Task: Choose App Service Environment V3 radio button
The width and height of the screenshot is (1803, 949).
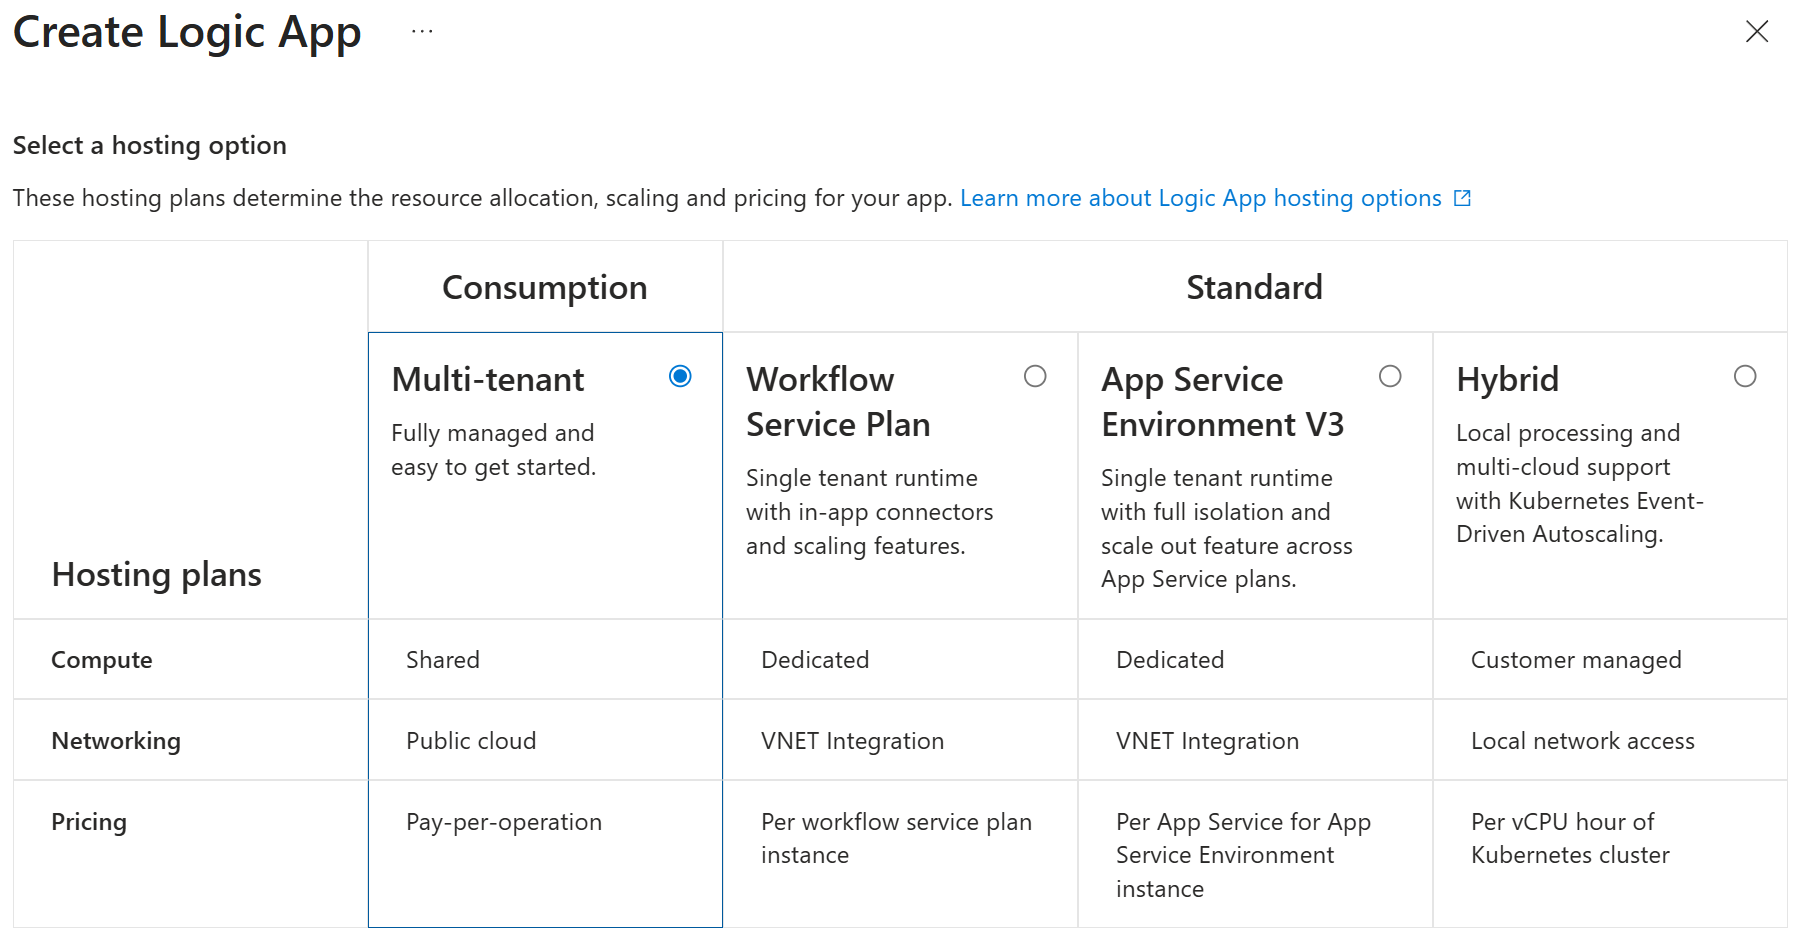Action: (x=1390, y=376)
